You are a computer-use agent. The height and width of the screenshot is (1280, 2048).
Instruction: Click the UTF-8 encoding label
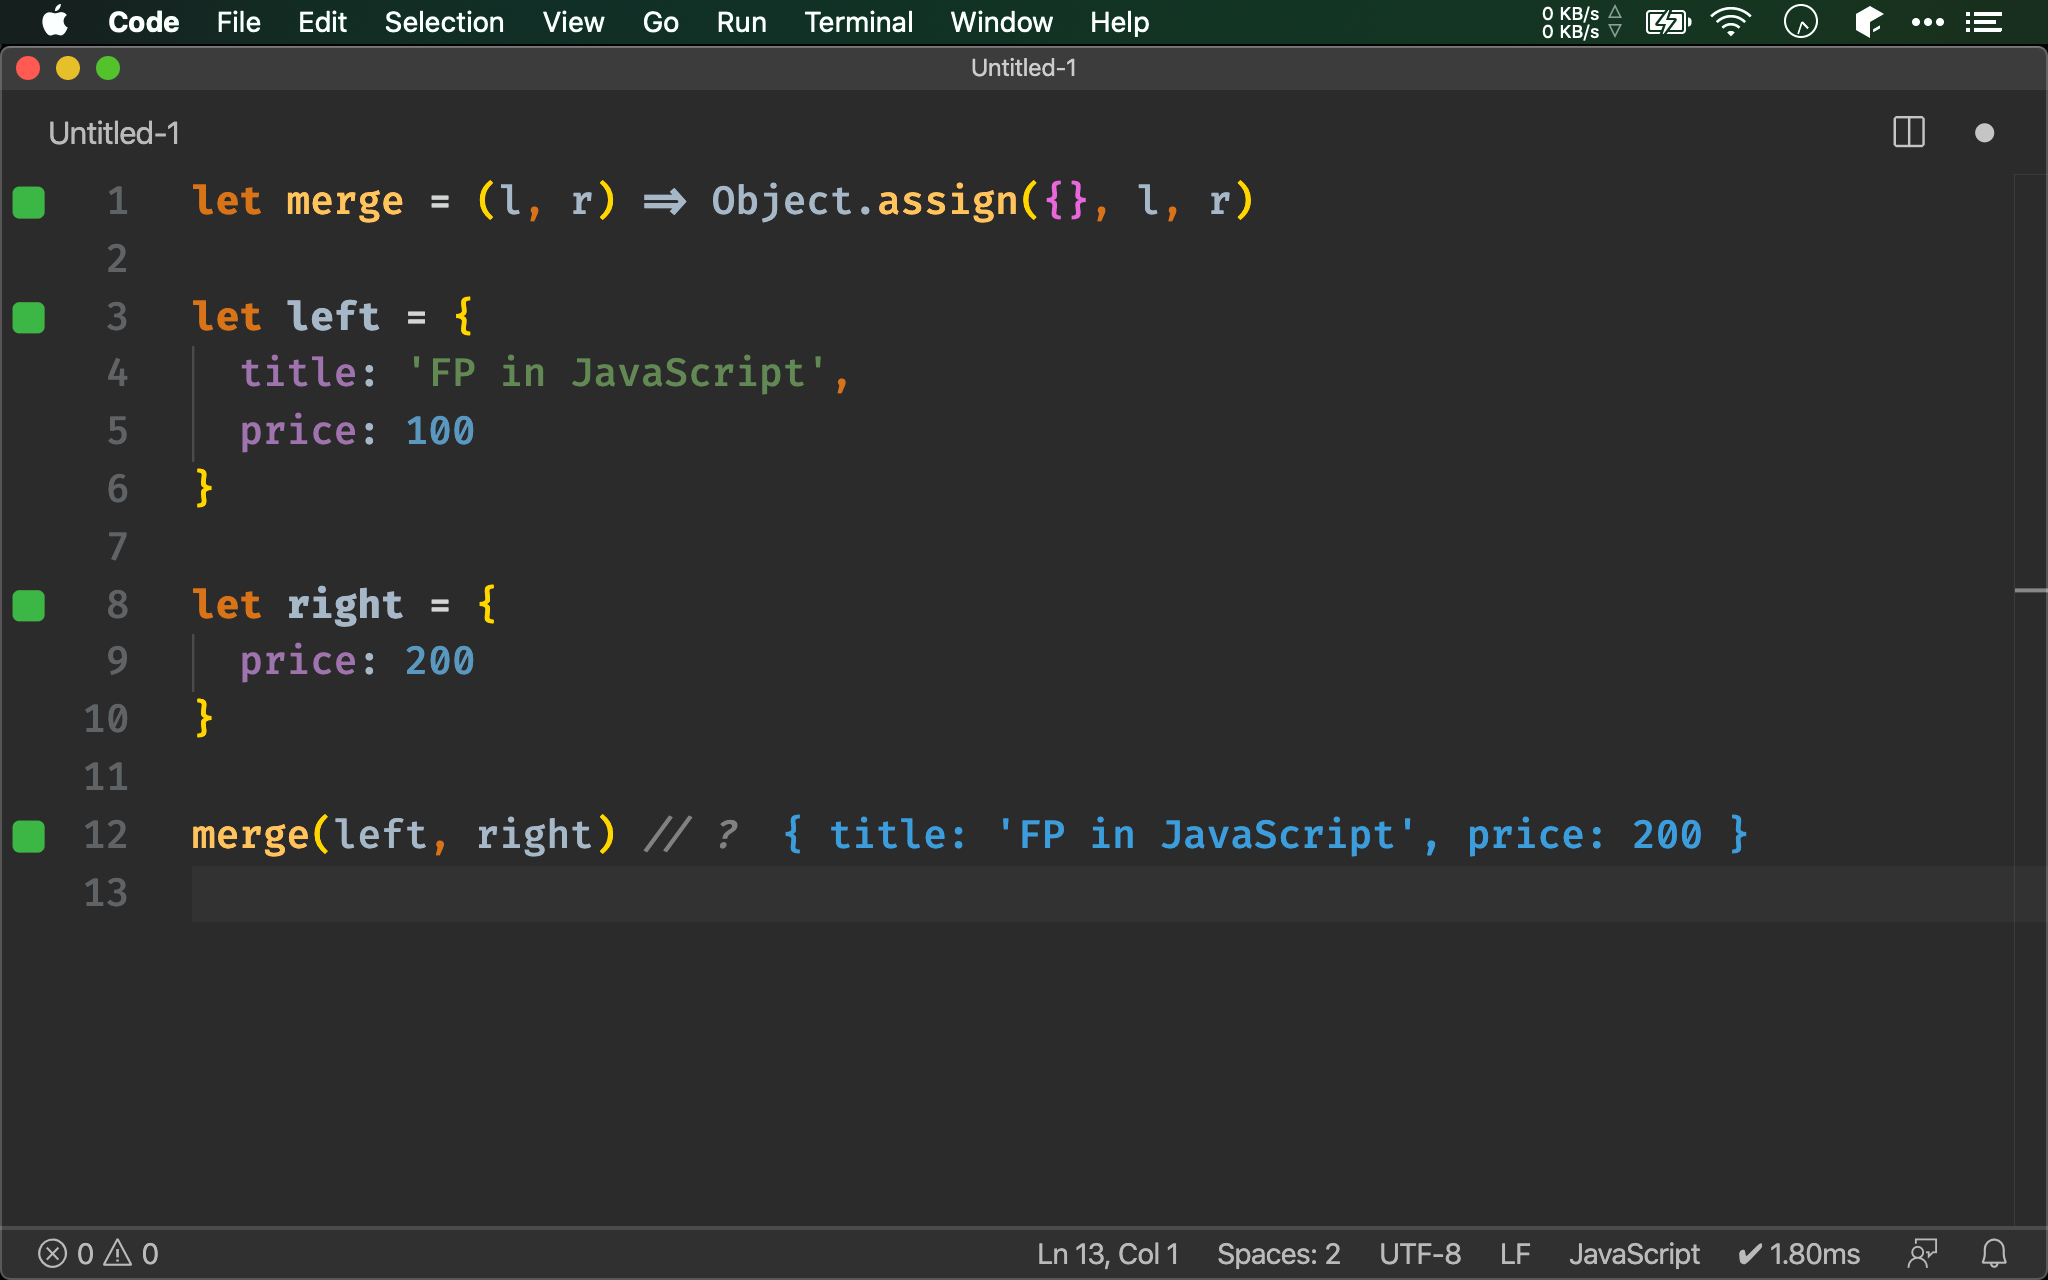tap(1420, 1253)
